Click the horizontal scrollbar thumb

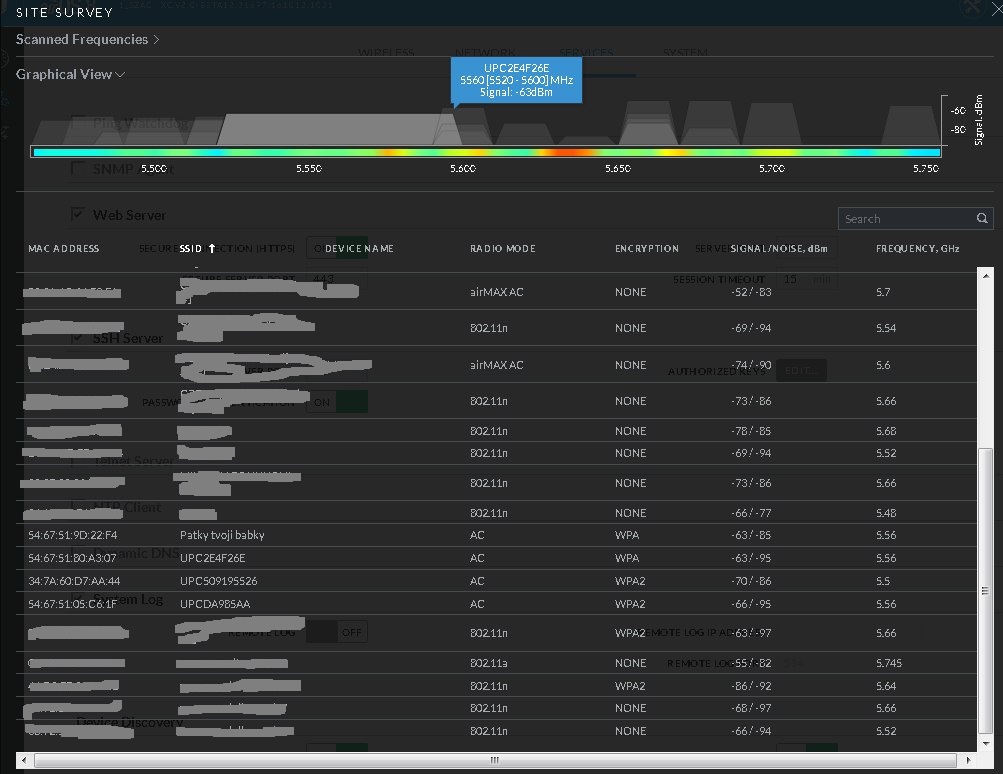pyautogui.click(x=494, y=760)
